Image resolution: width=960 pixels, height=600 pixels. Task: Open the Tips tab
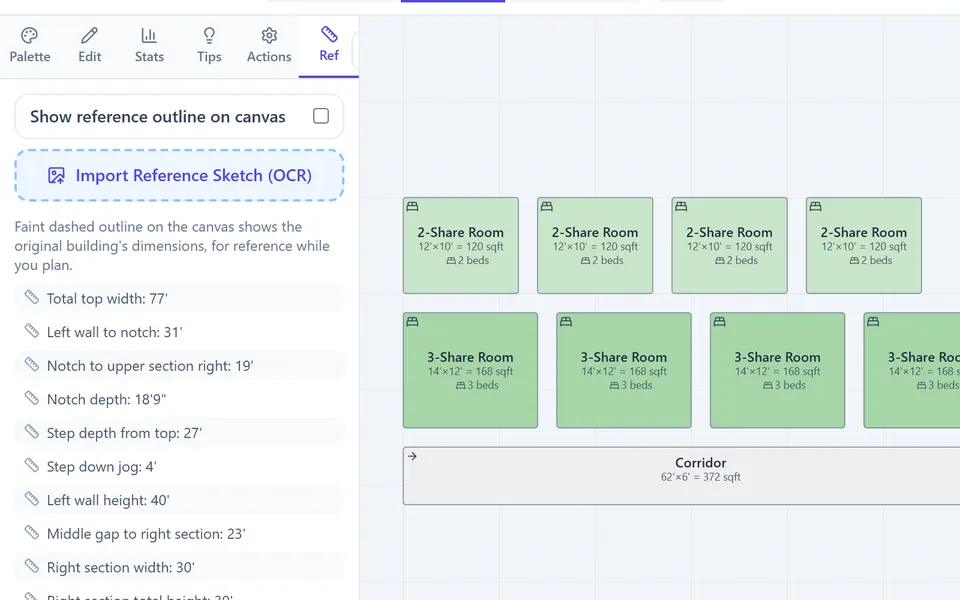pyautogui.click(x=209, y=45)
